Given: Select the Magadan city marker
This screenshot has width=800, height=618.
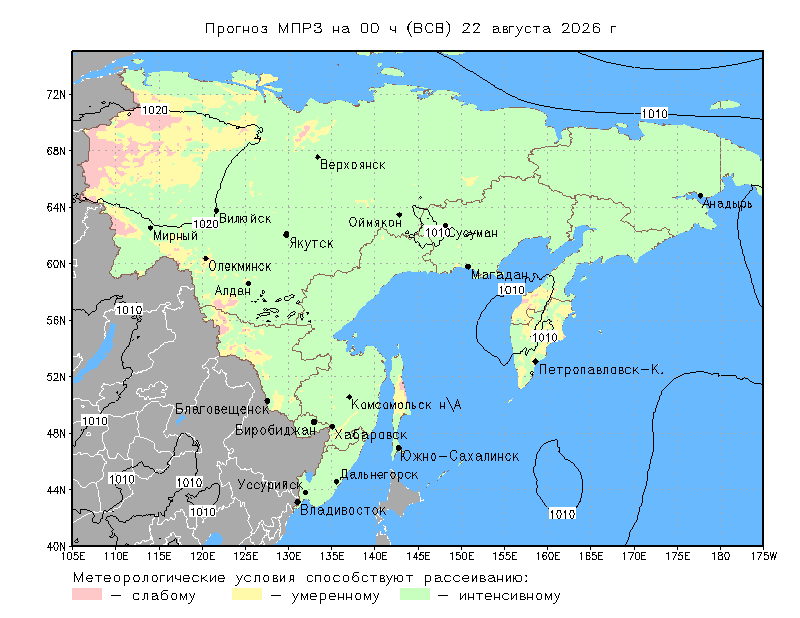Looking at the screenshot, I should pyautogui.click(x=468, y=267).
